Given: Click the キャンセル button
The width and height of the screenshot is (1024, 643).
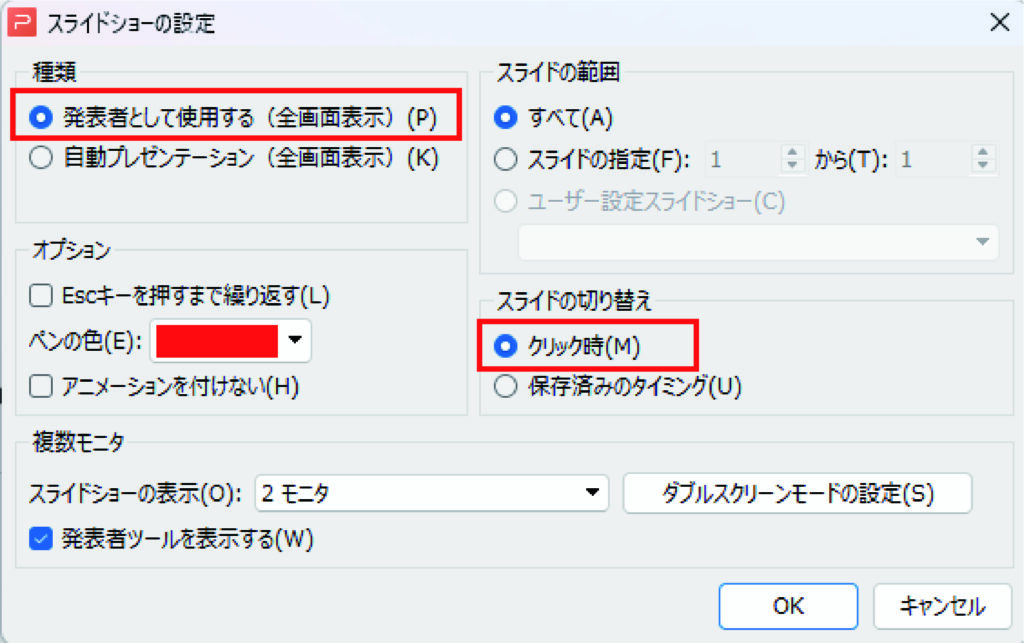Looking at the screenshot, I should coord(942,606).
